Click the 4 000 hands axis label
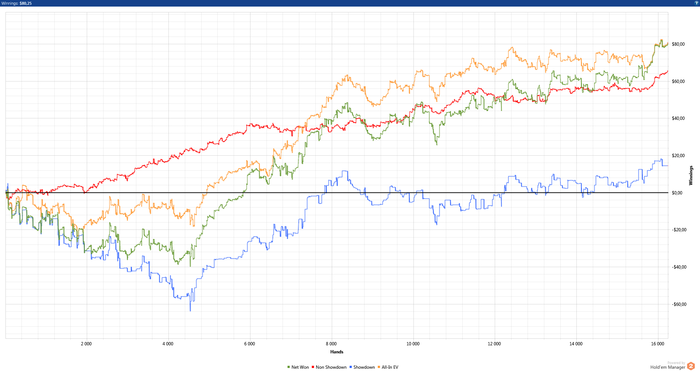 [168, 344]
